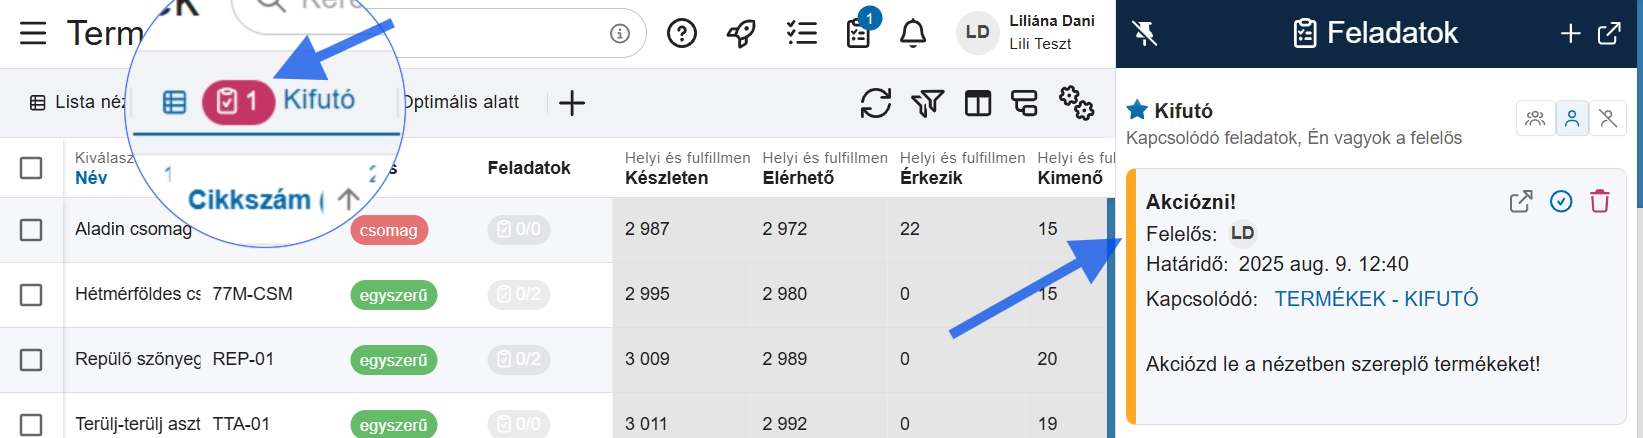Mark the Akciózni! task as completed
This screenshot has width=1643, height=438.
tap(1561, 202)
